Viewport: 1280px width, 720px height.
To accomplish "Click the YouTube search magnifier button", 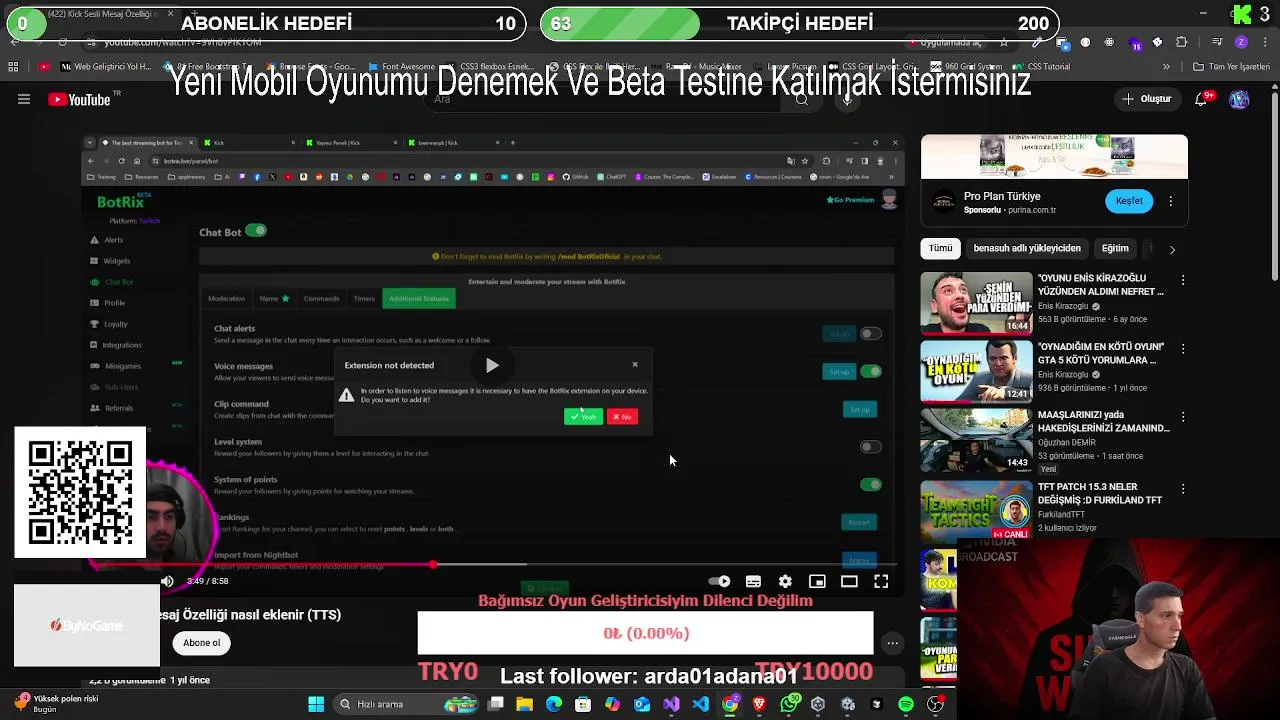I will (801, 99).
